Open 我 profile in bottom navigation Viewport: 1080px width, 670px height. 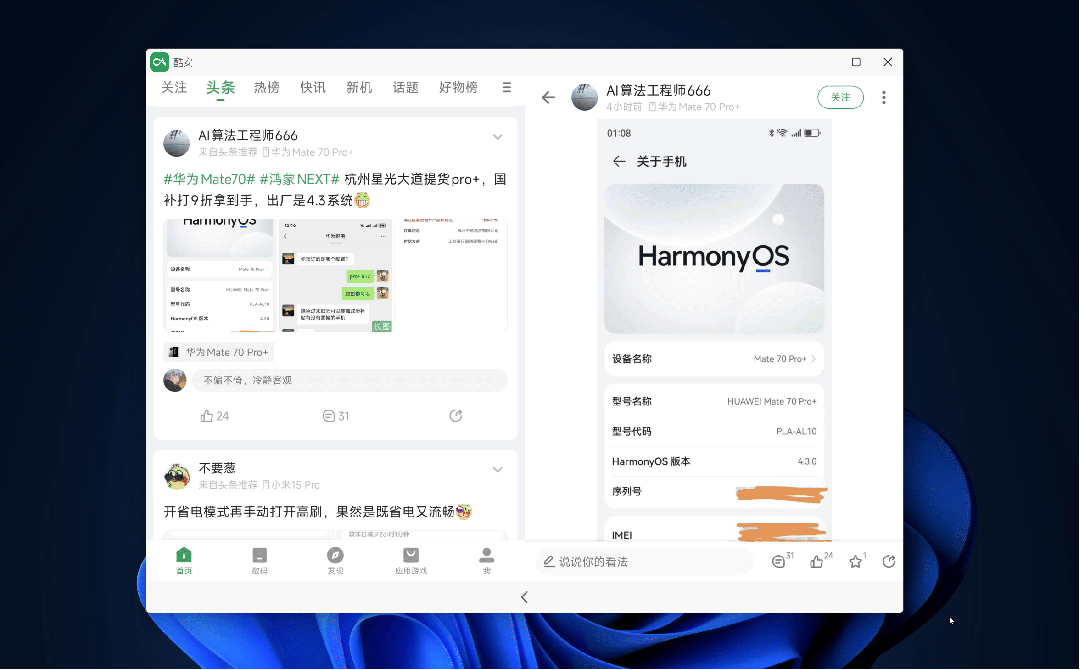[486, 561]
